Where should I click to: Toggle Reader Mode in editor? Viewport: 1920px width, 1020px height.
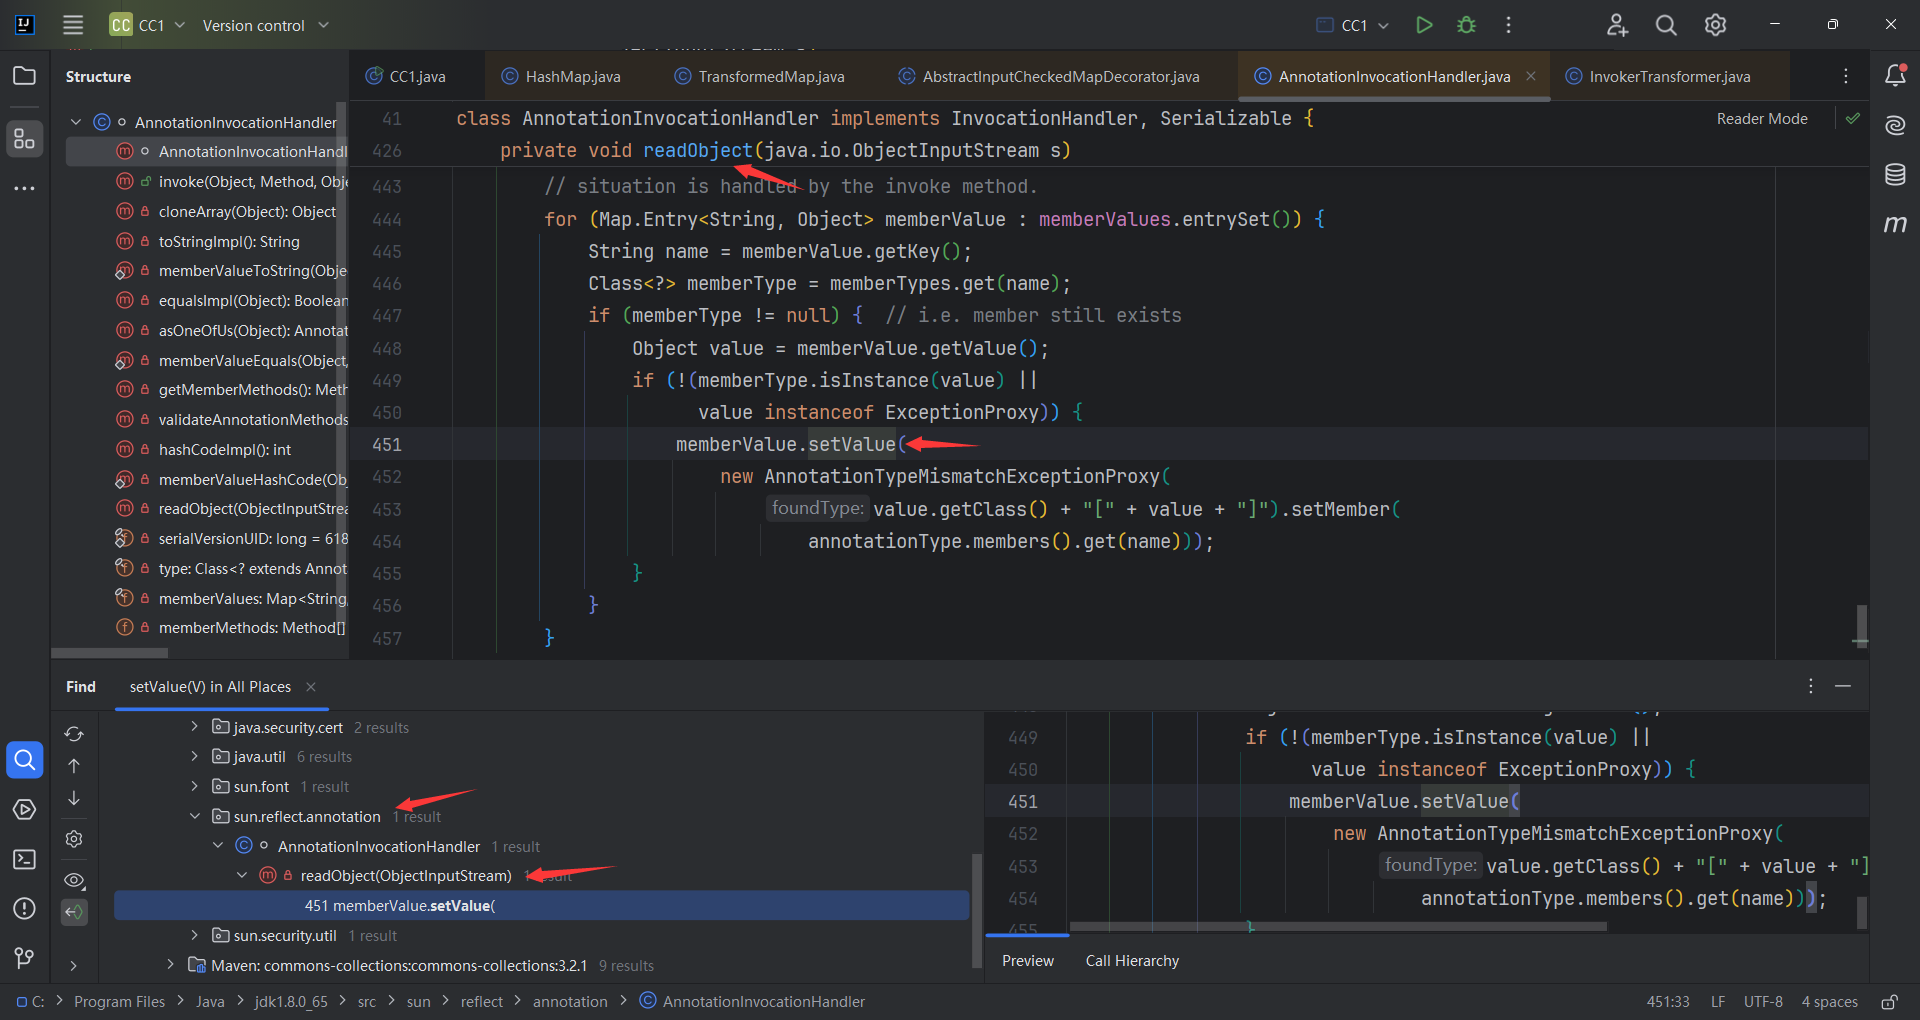(1762, 119)
